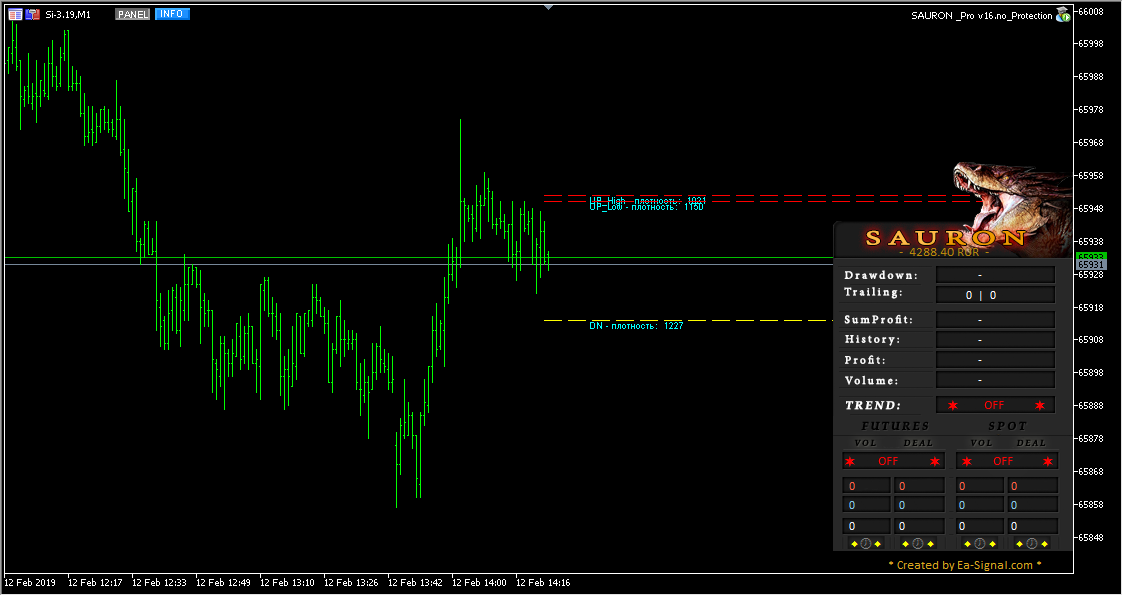Click blue 0 field in Futures VOL column
Screen dimensions: 1123x596
pos(867,505)
